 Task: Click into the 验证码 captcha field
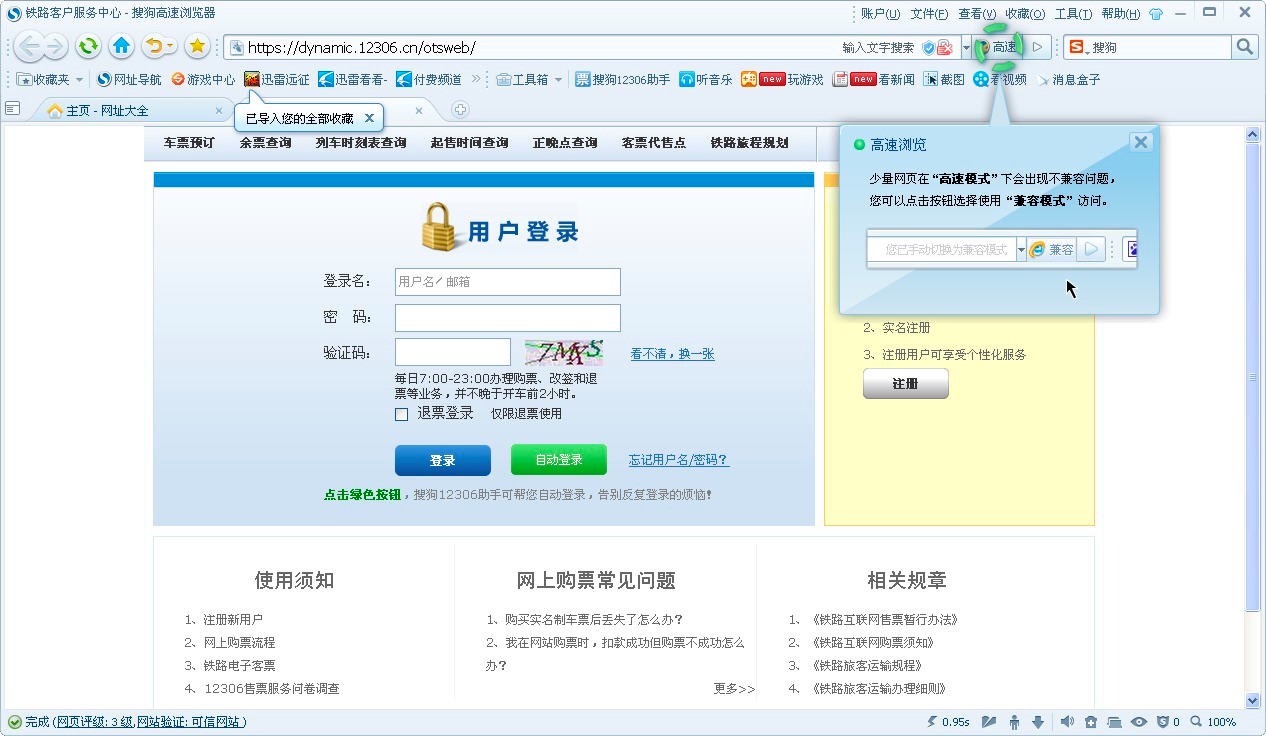pos(453,352)
